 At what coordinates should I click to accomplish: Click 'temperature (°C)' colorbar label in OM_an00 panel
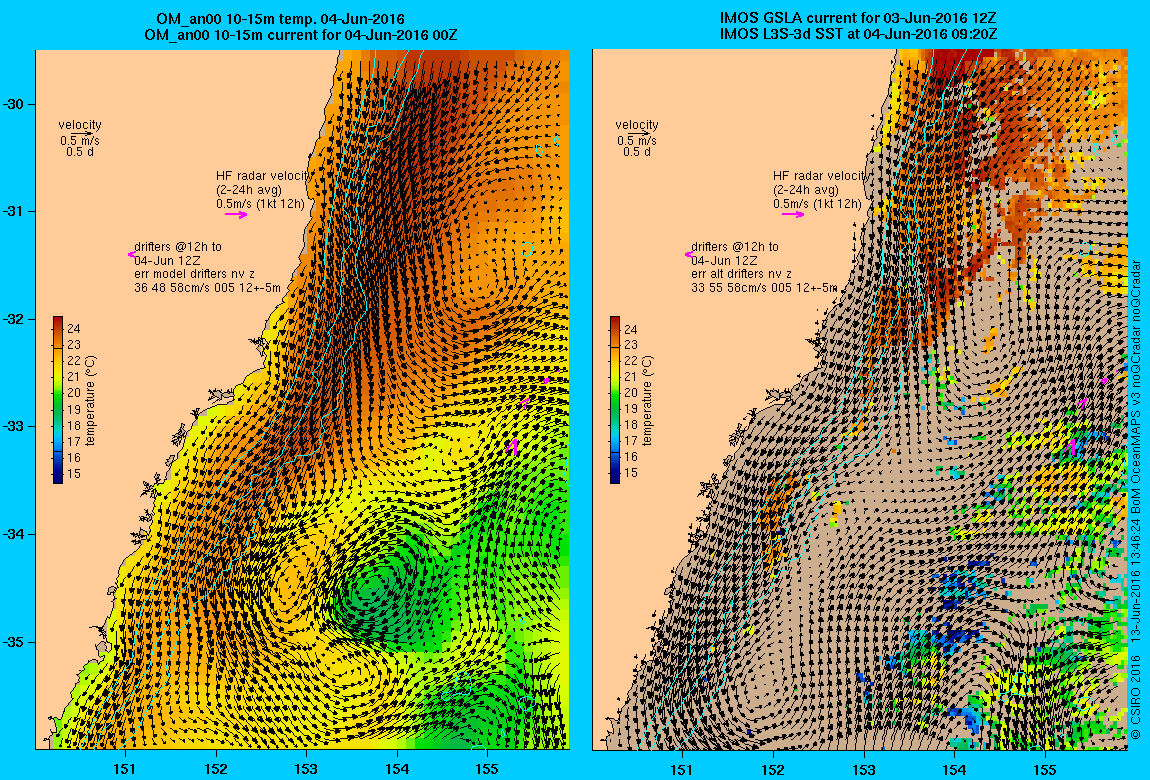click(x=90, y=401)
